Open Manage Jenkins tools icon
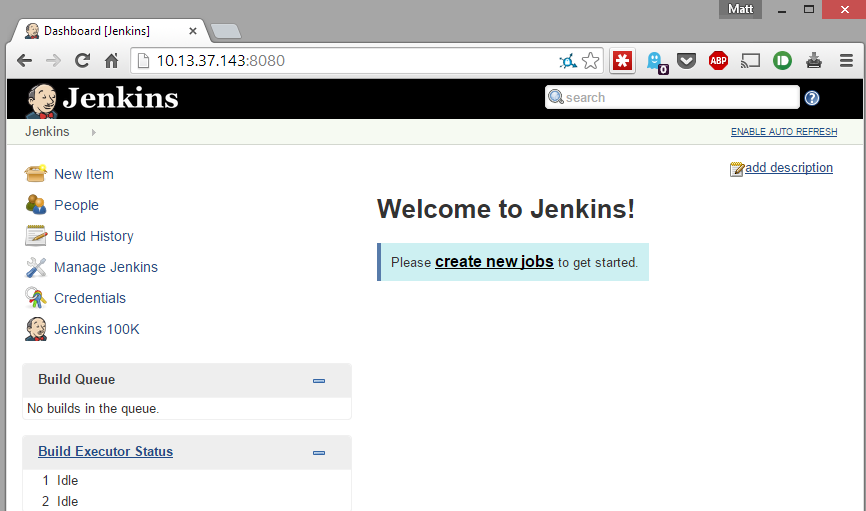The image size is (866, 511). pyautogui.click(x=36, y=267)
